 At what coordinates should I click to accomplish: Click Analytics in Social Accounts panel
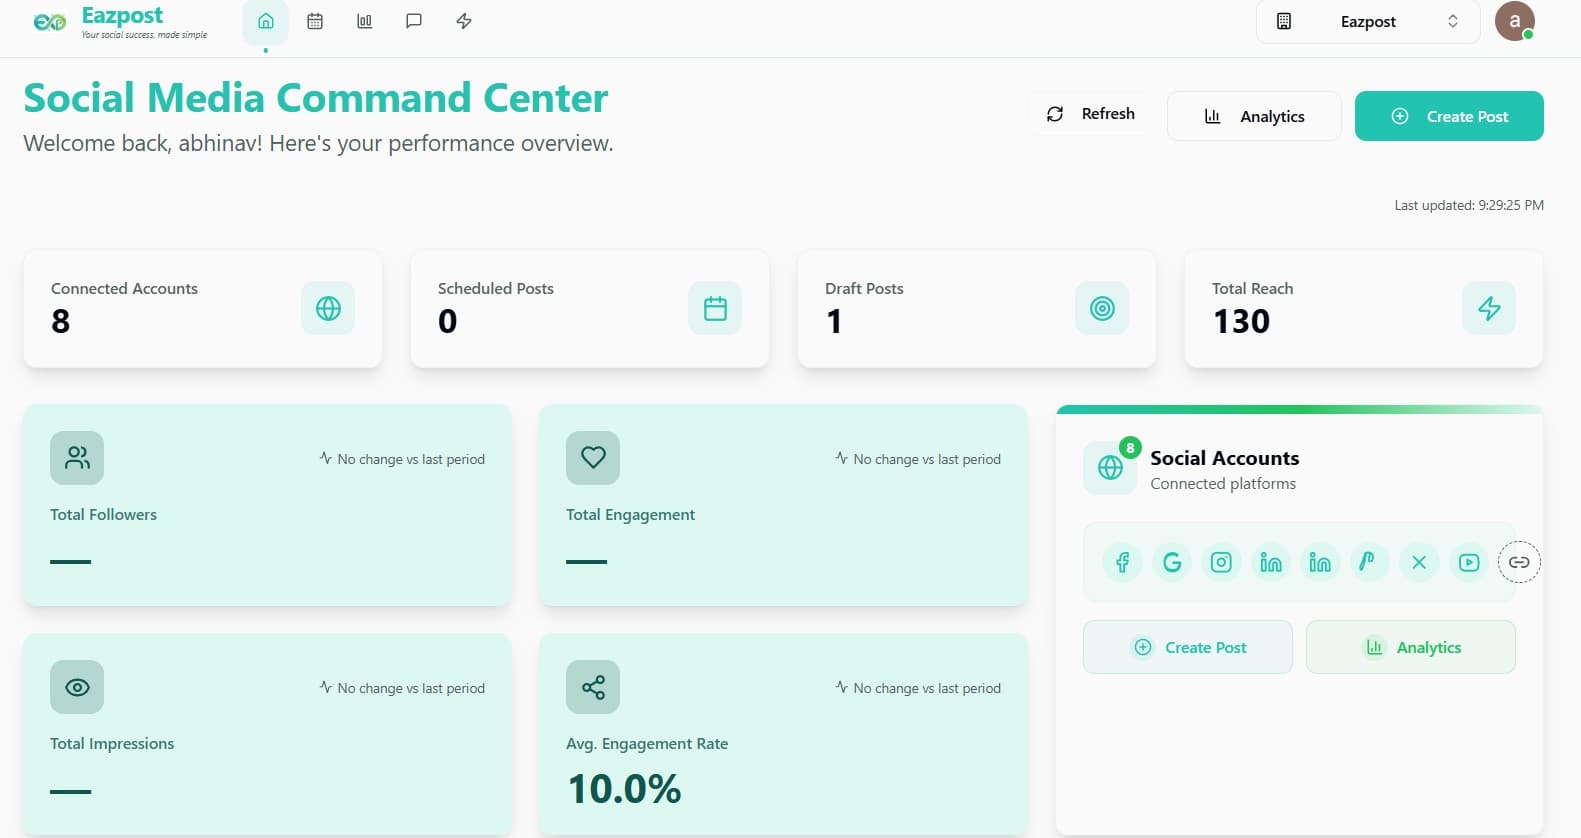(x=1411, y=647)
